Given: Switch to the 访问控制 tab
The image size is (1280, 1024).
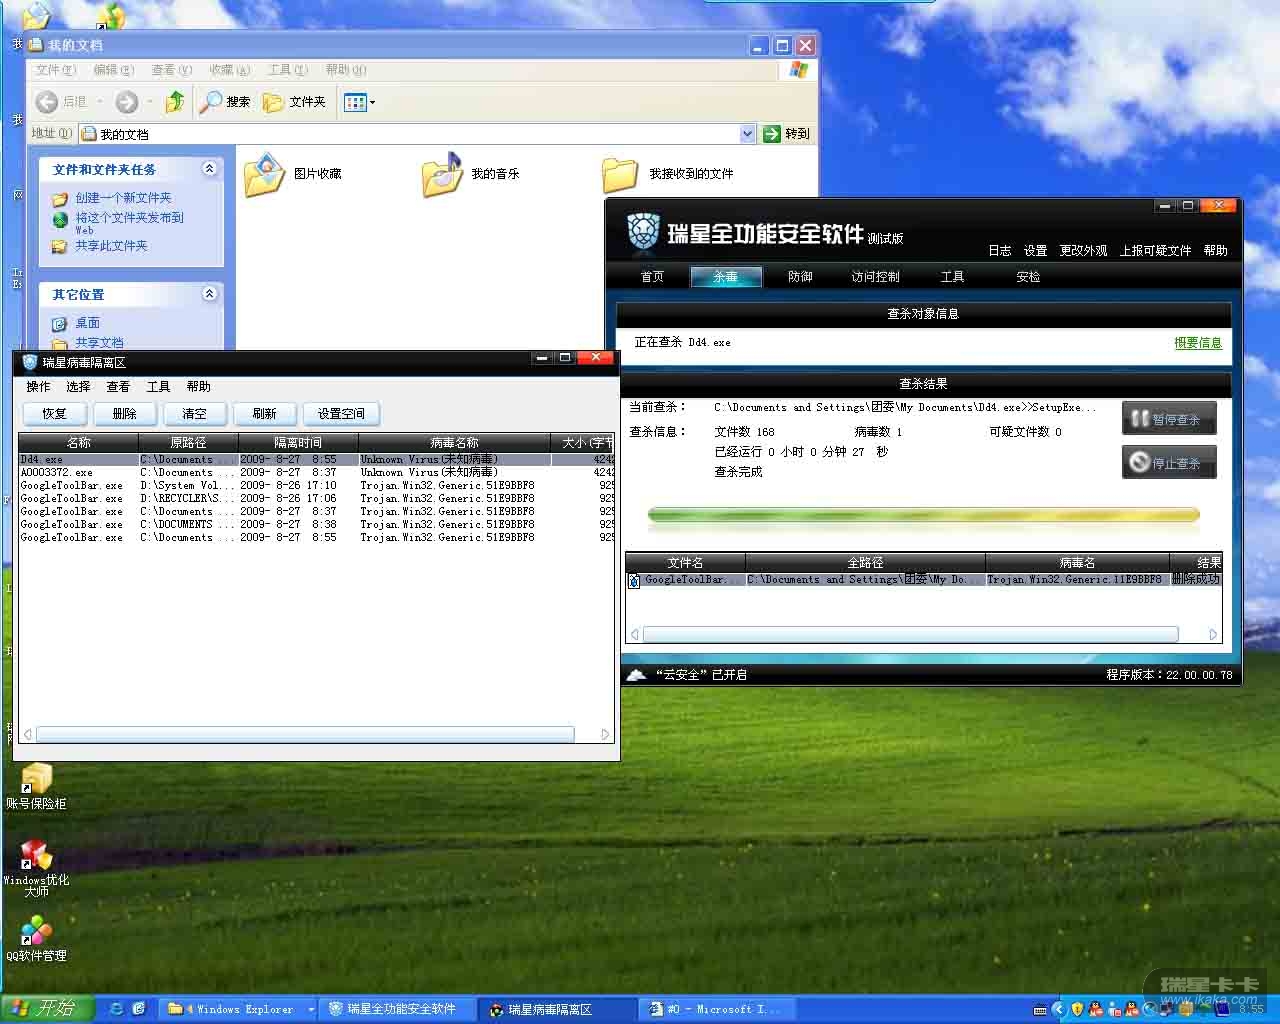Looking at the screenshot, I should coord(875,277).
